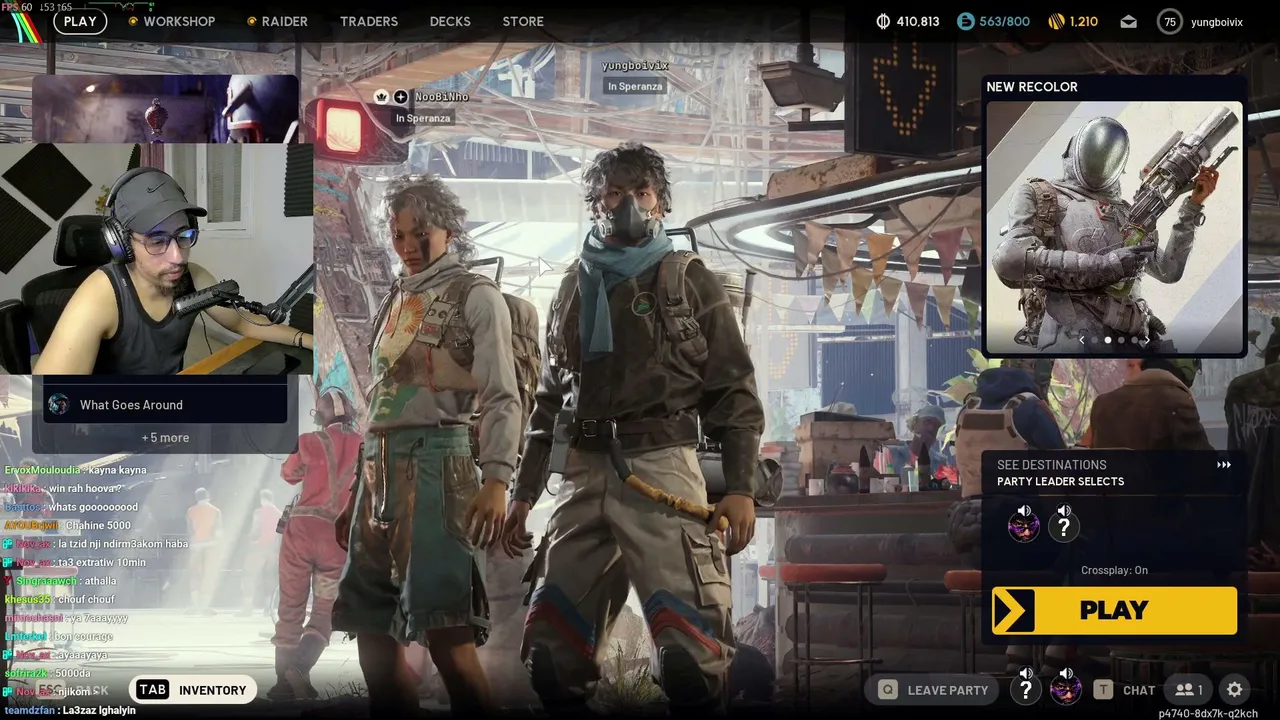Mute the question-mark player in bottom bar

point(1026,673)
